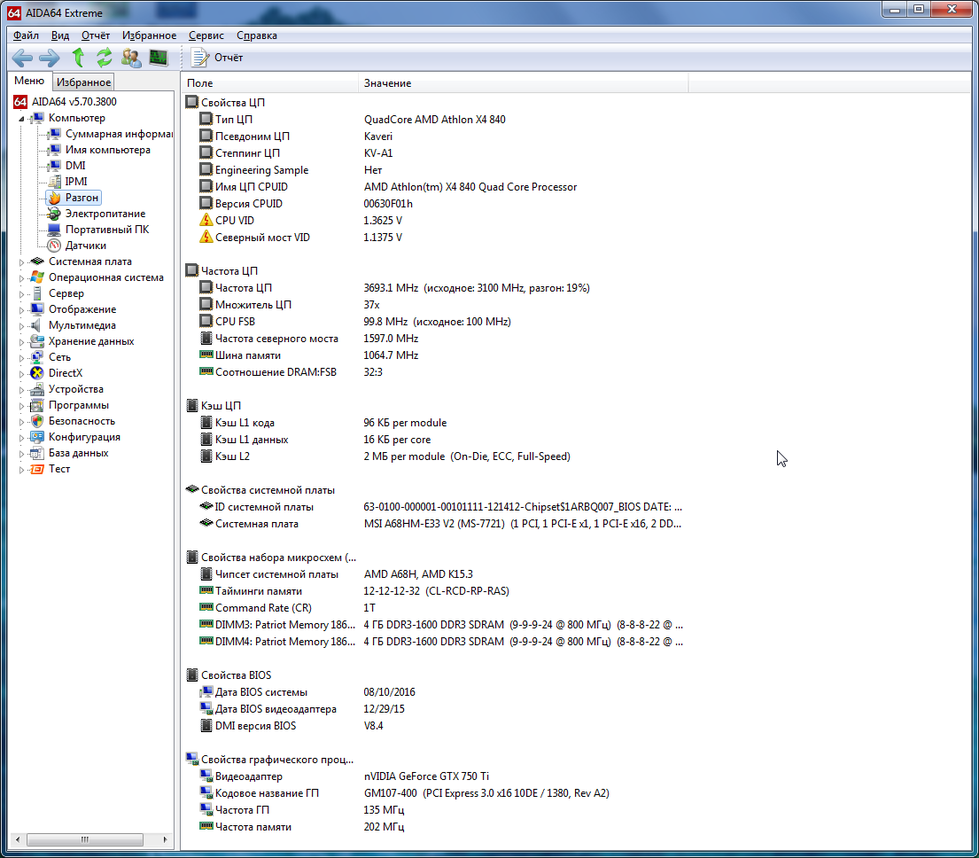Click the Тест benchmark icon
The image size is (979, 858).
37,469
